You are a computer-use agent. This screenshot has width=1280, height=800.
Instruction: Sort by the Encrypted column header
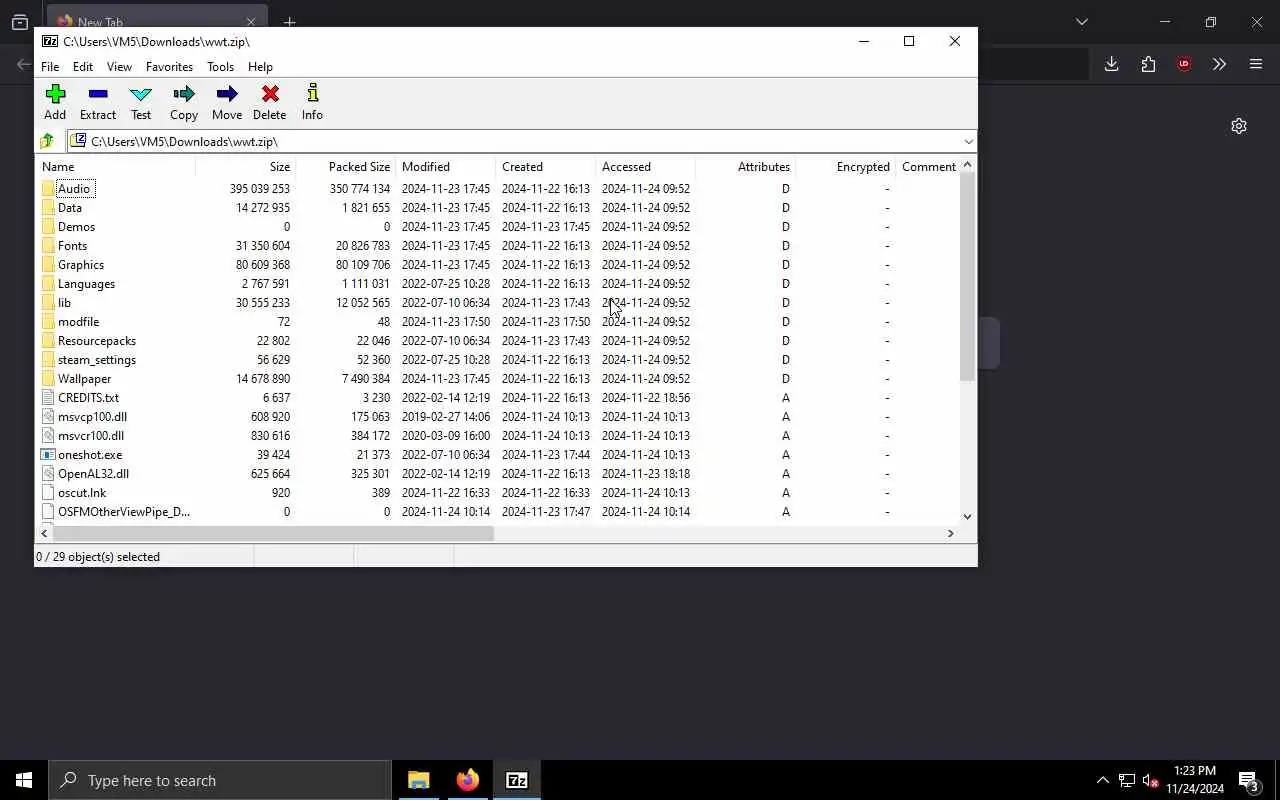pos(845,167)
